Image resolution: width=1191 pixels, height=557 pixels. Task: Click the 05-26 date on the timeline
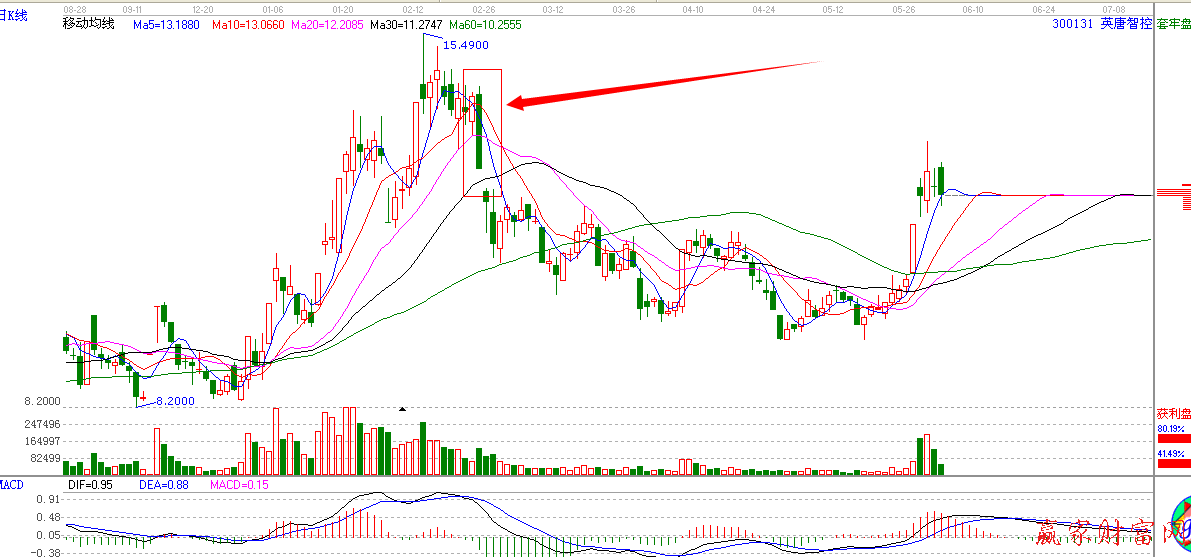905,8
